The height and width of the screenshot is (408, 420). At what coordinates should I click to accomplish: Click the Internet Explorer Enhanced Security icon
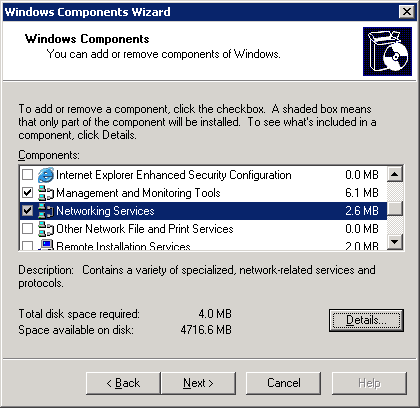click(x=46, y=175)
